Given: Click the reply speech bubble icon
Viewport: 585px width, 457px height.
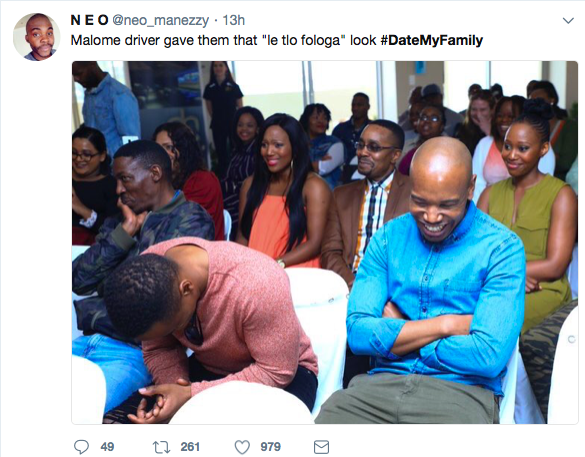Looking at the screenshot, I should (x=81, y=447).
